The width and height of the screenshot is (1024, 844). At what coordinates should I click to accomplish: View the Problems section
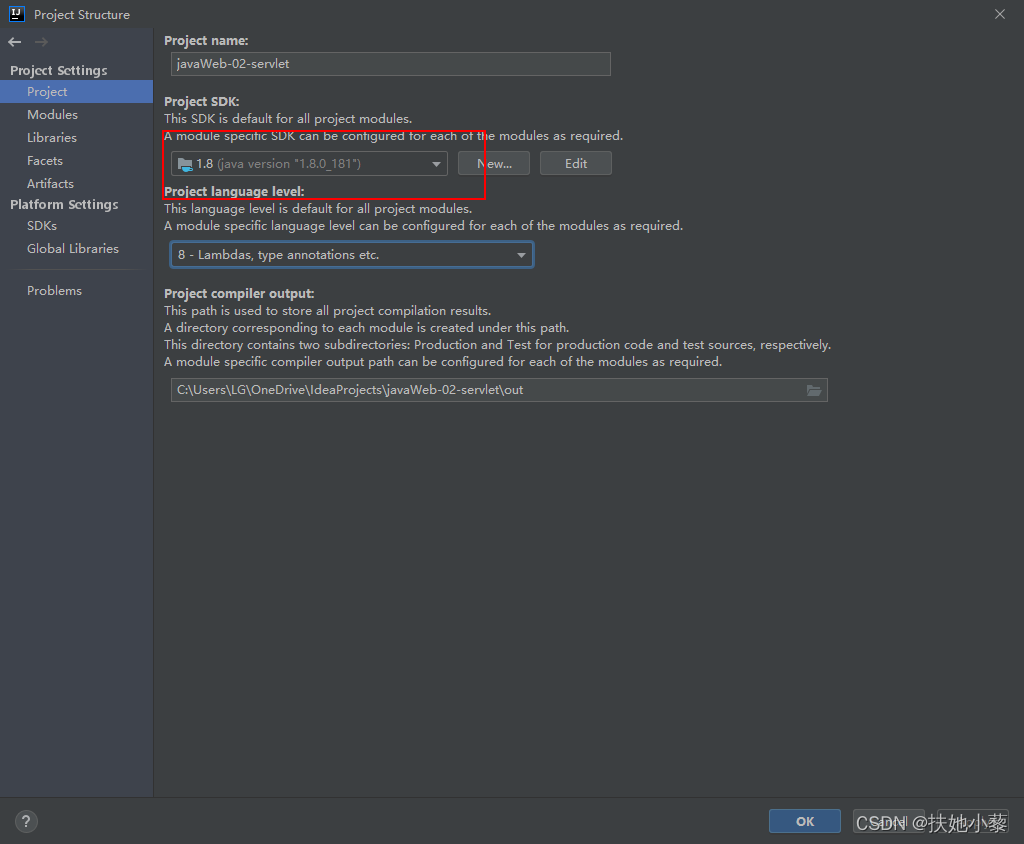(x=54, y=290)
